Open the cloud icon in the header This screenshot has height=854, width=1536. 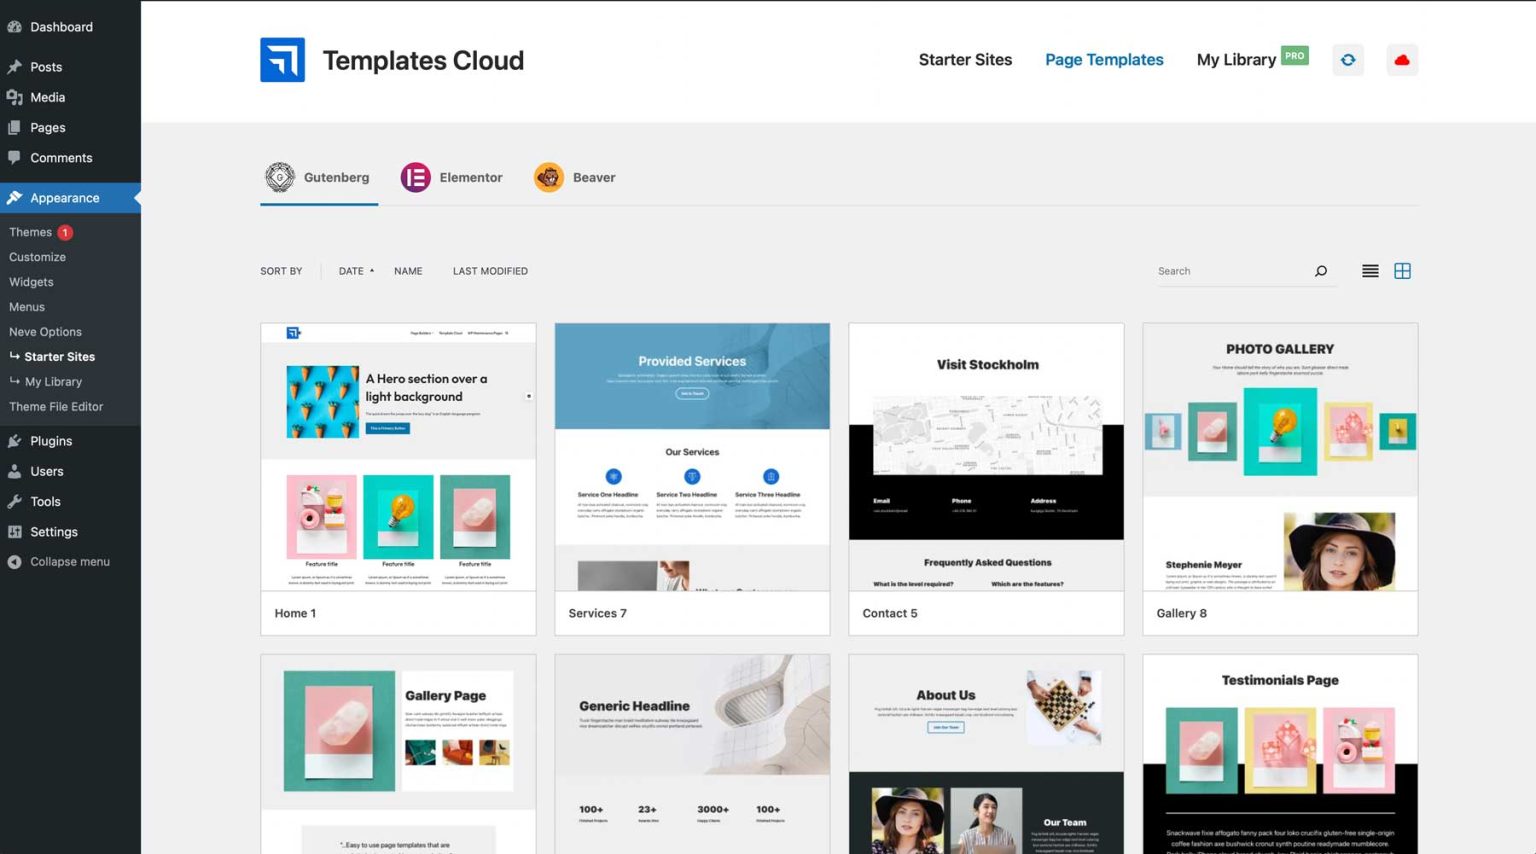pos(1402,59)
